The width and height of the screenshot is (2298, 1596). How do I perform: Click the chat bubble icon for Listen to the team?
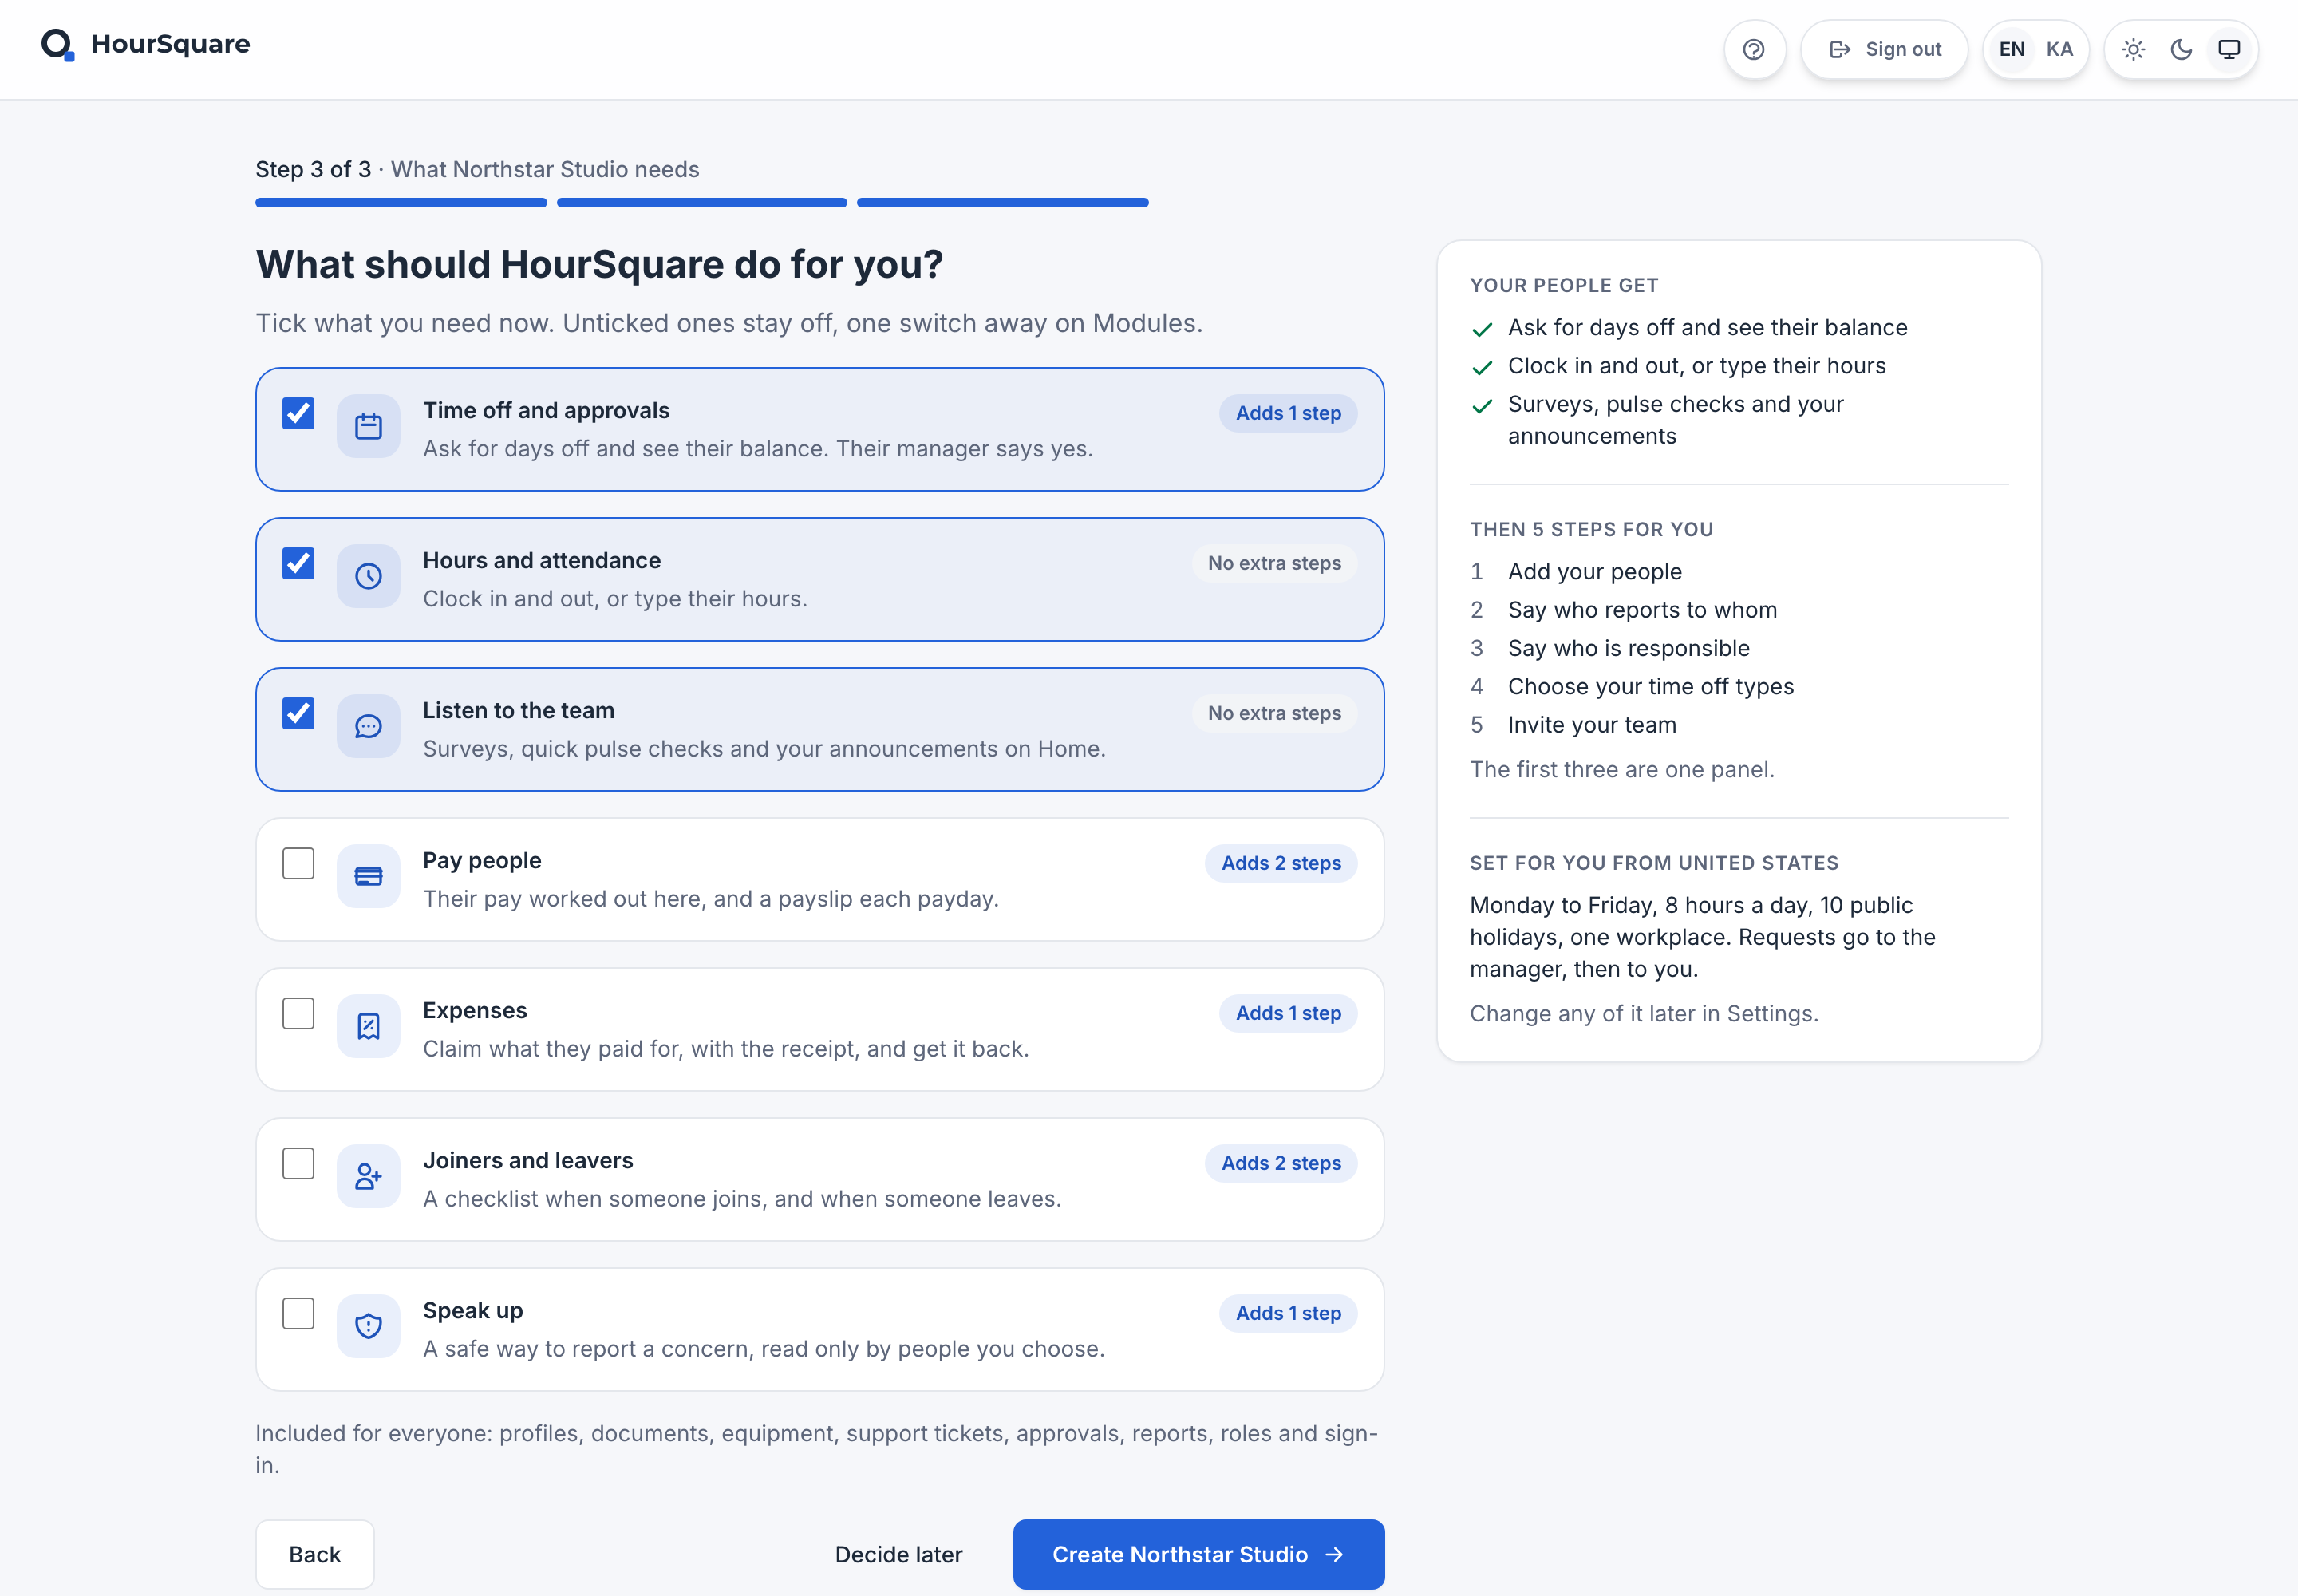[x=368, y=727]
